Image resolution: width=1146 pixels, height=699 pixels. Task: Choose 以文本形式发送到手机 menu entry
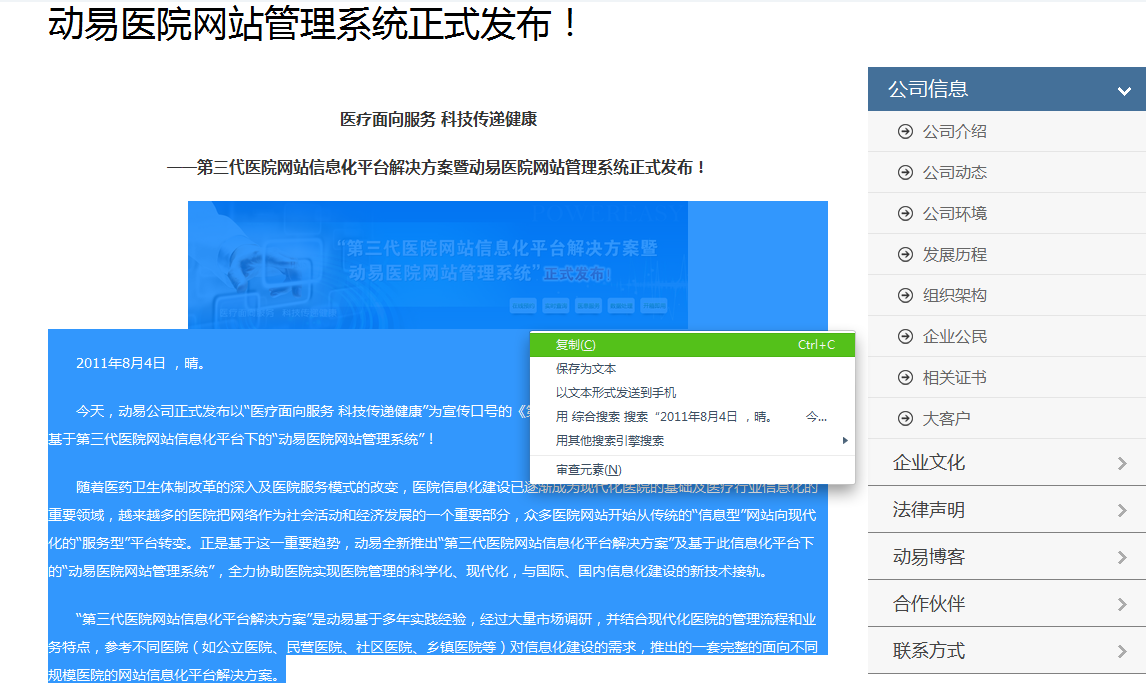[x=616, y=393]
